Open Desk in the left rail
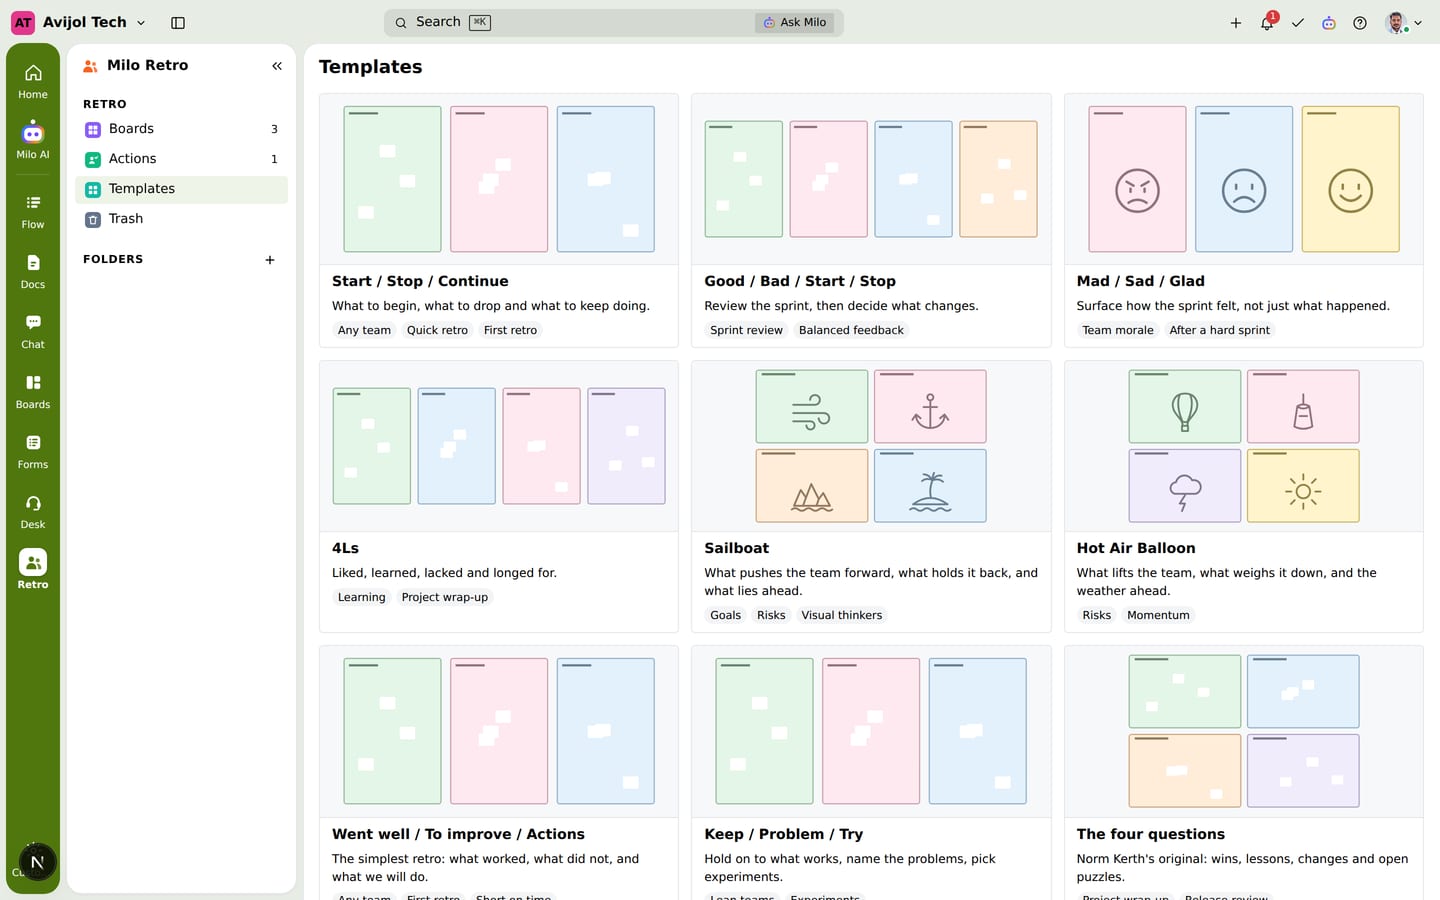Screen dimensions: 1440x900 coord(33,511)
